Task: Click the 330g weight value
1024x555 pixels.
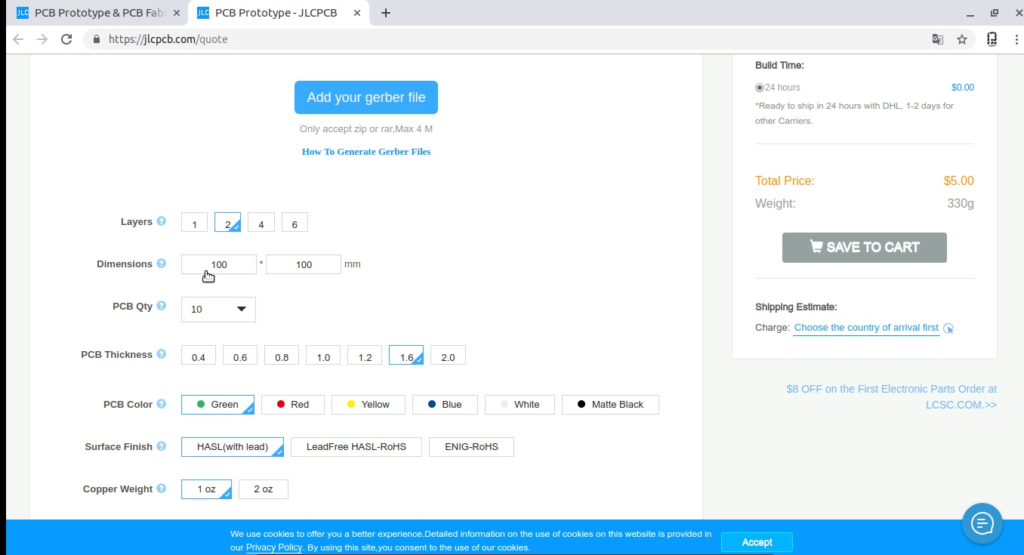Action: coord(960,204)
